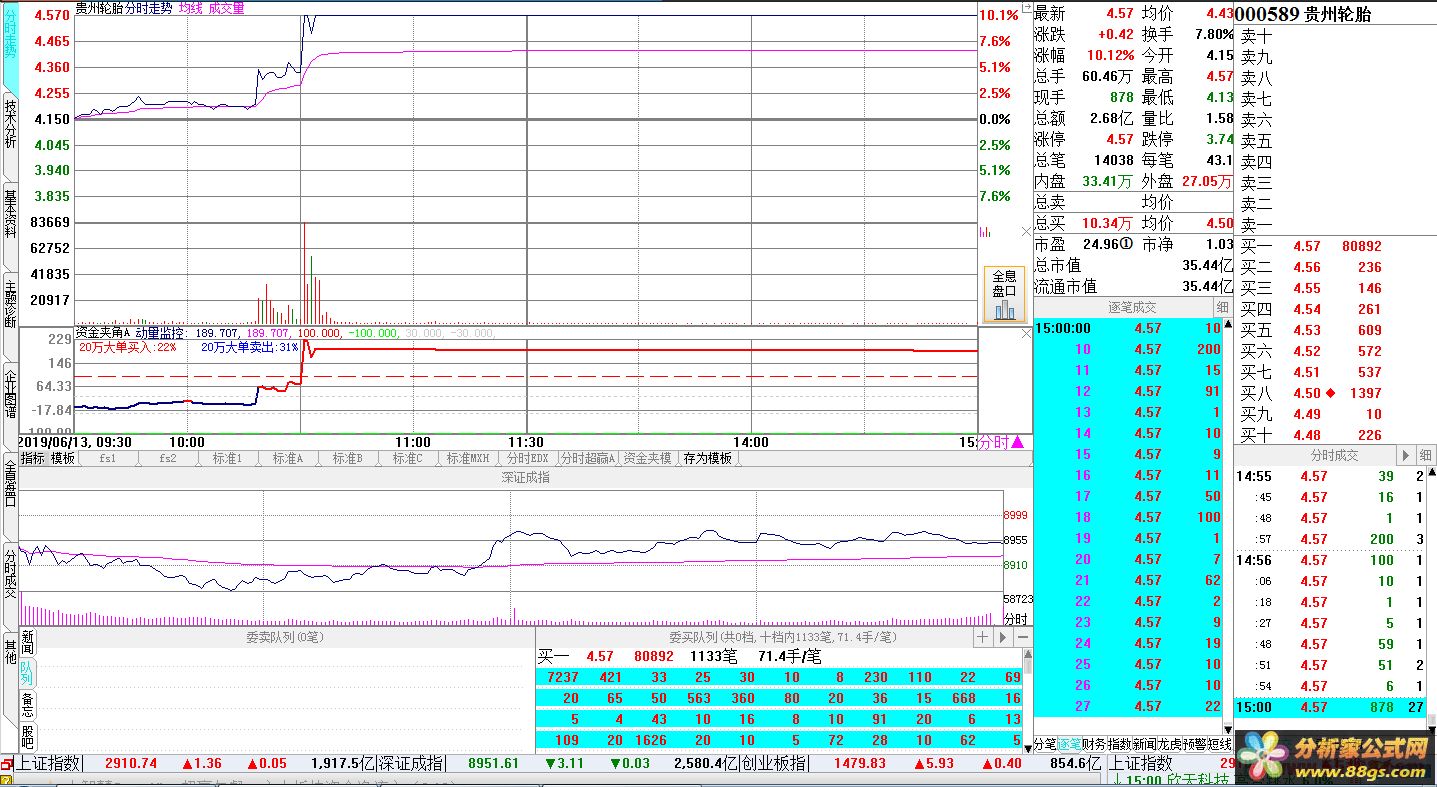Click the 存为模板 button
Screen dimensions: 1437x787
(x=707, y=458)
